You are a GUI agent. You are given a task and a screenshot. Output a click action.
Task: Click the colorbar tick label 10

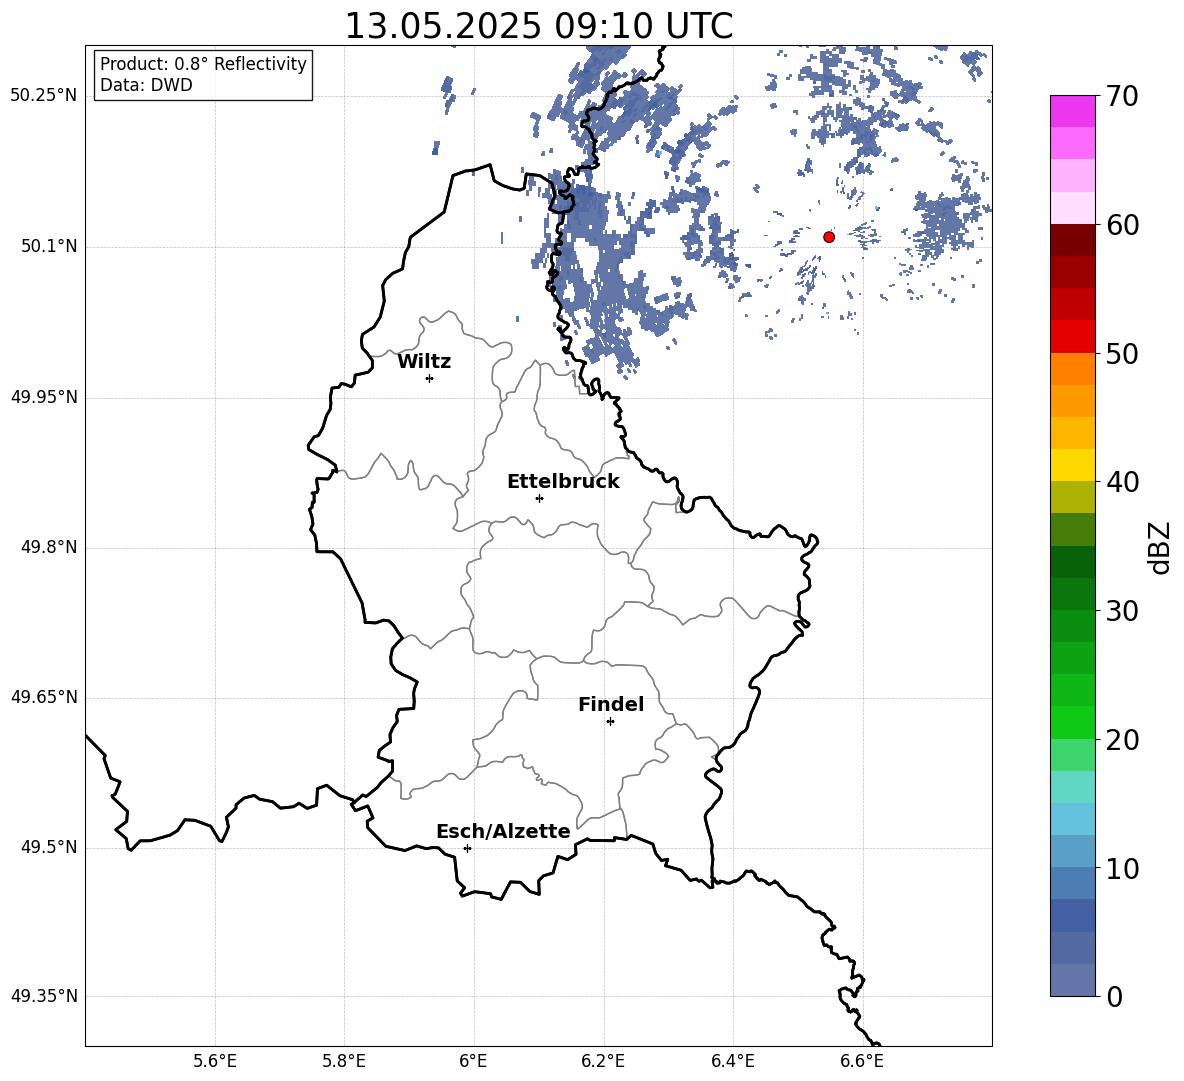(x=1122, y=868)
